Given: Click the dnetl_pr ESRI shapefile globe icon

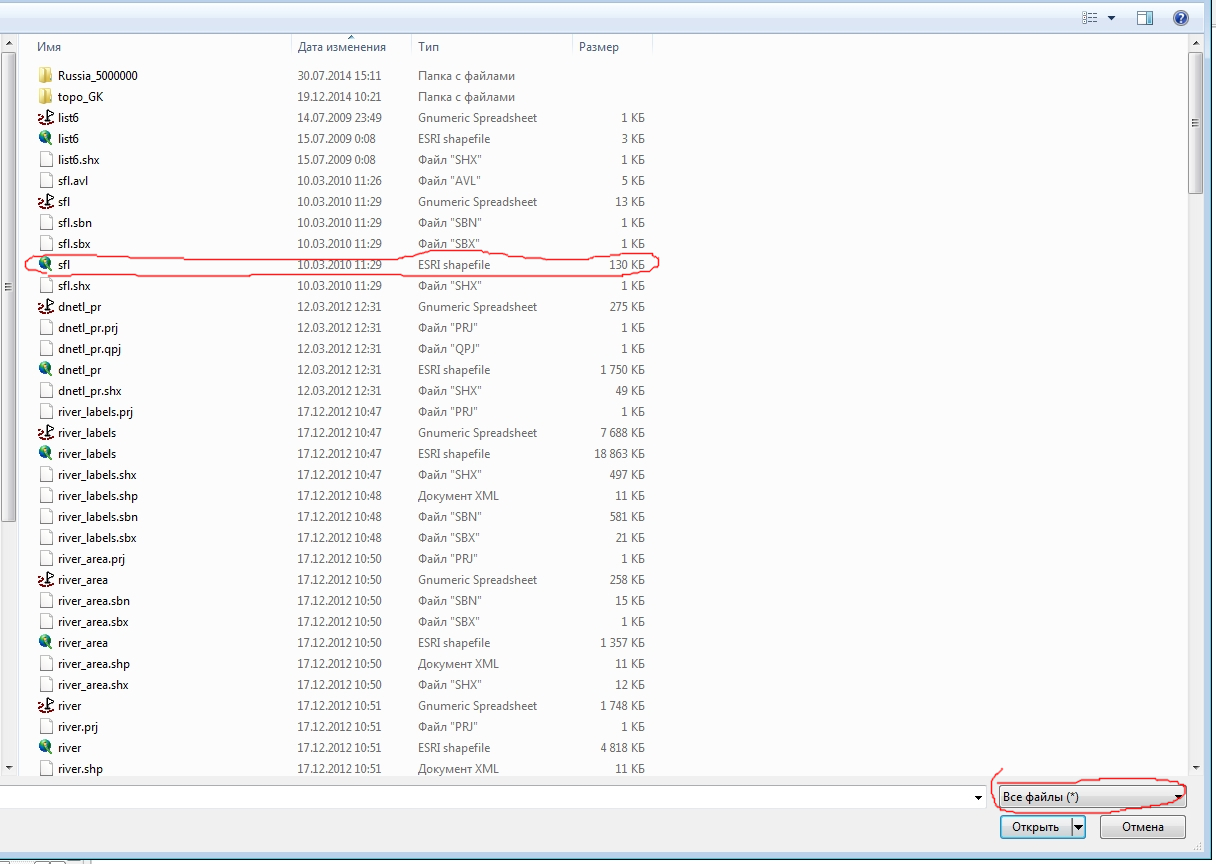Looking at the screenshot, I should click(x=45, y=370).
